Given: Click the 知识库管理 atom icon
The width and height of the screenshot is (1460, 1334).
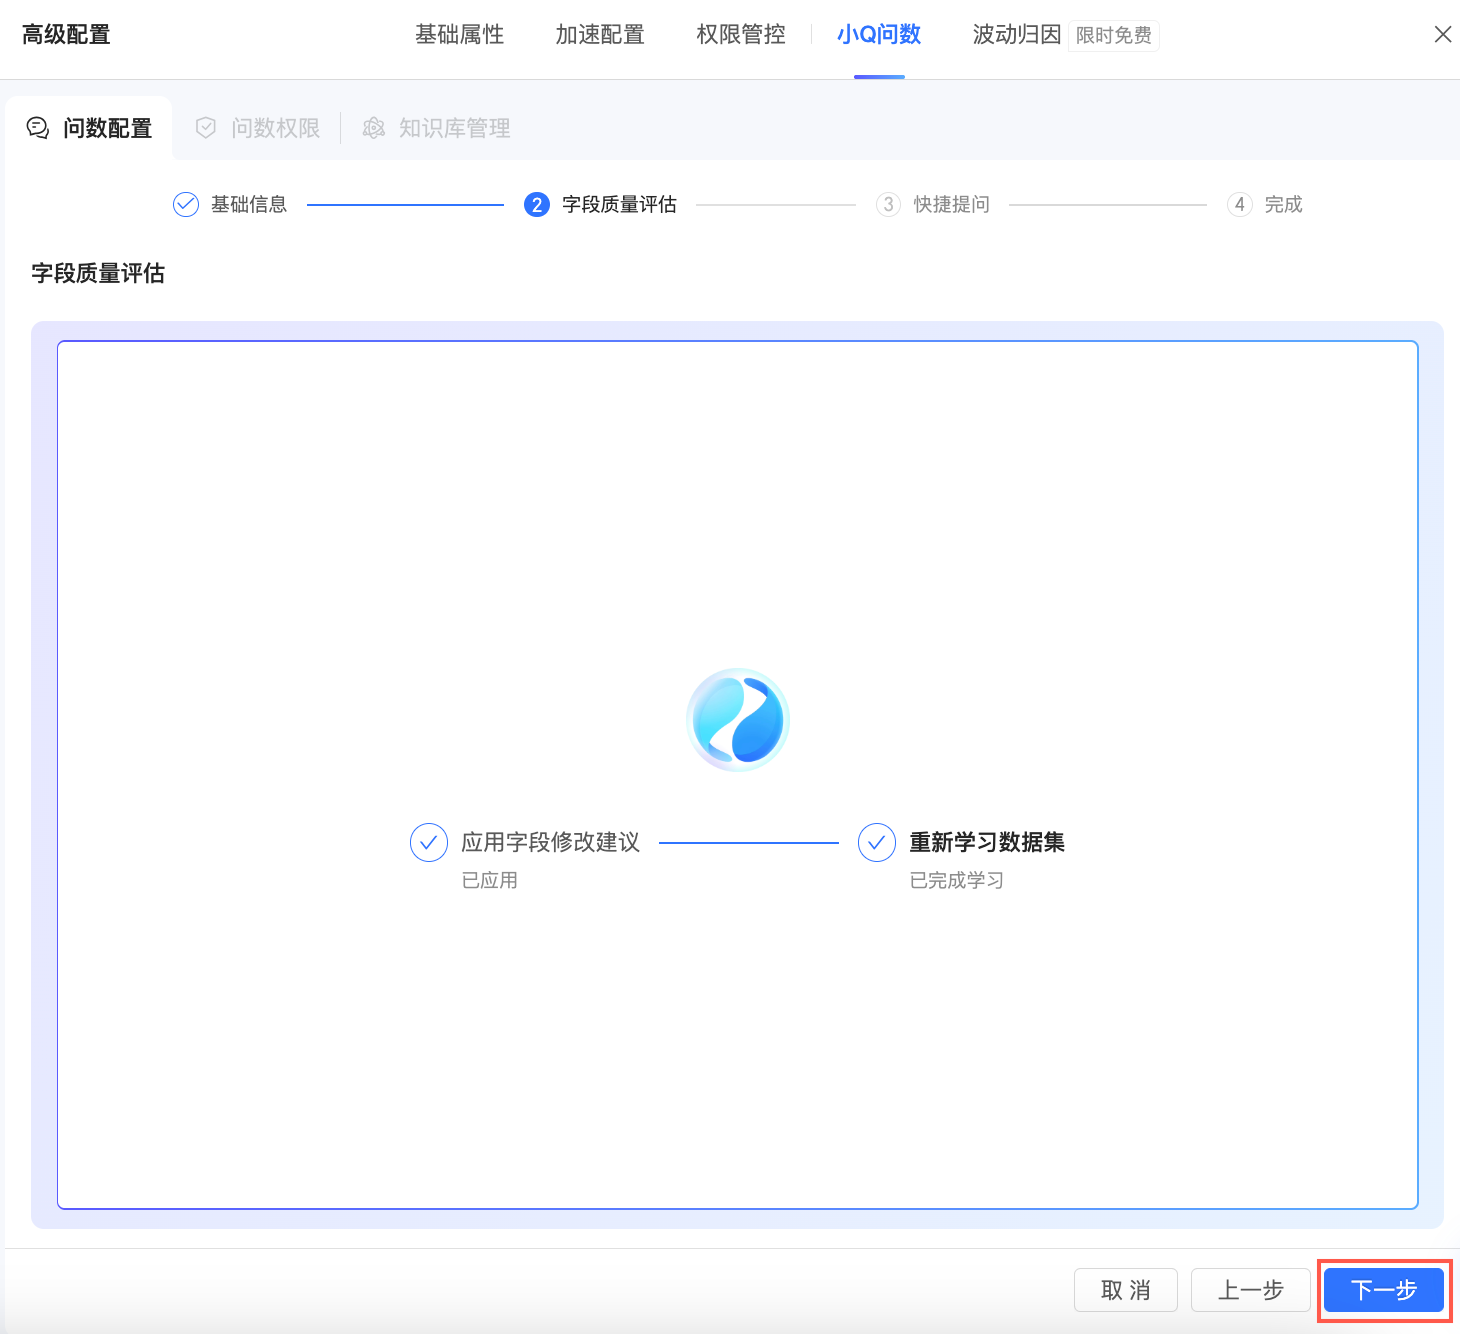Looking at the screenshot, I should point(374,128).
